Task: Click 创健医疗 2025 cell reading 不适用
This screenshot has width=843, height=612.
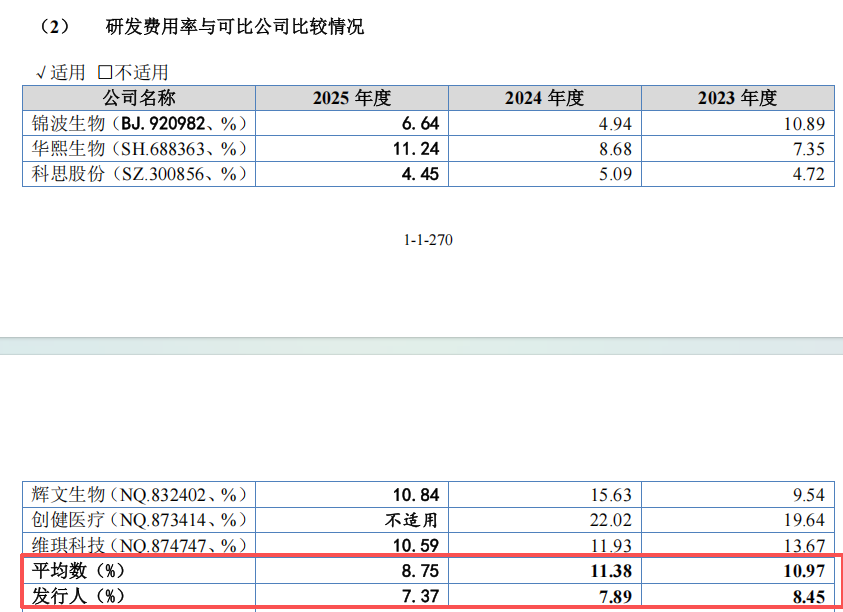Action: (411, 520)
